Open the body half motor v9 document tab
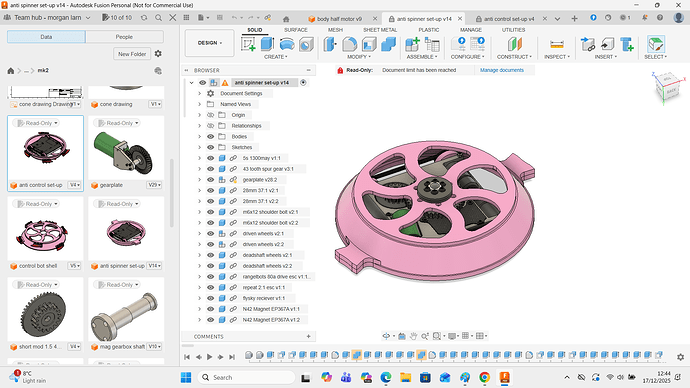Screen dimensions: 690x388 click(x=339, y=19)
